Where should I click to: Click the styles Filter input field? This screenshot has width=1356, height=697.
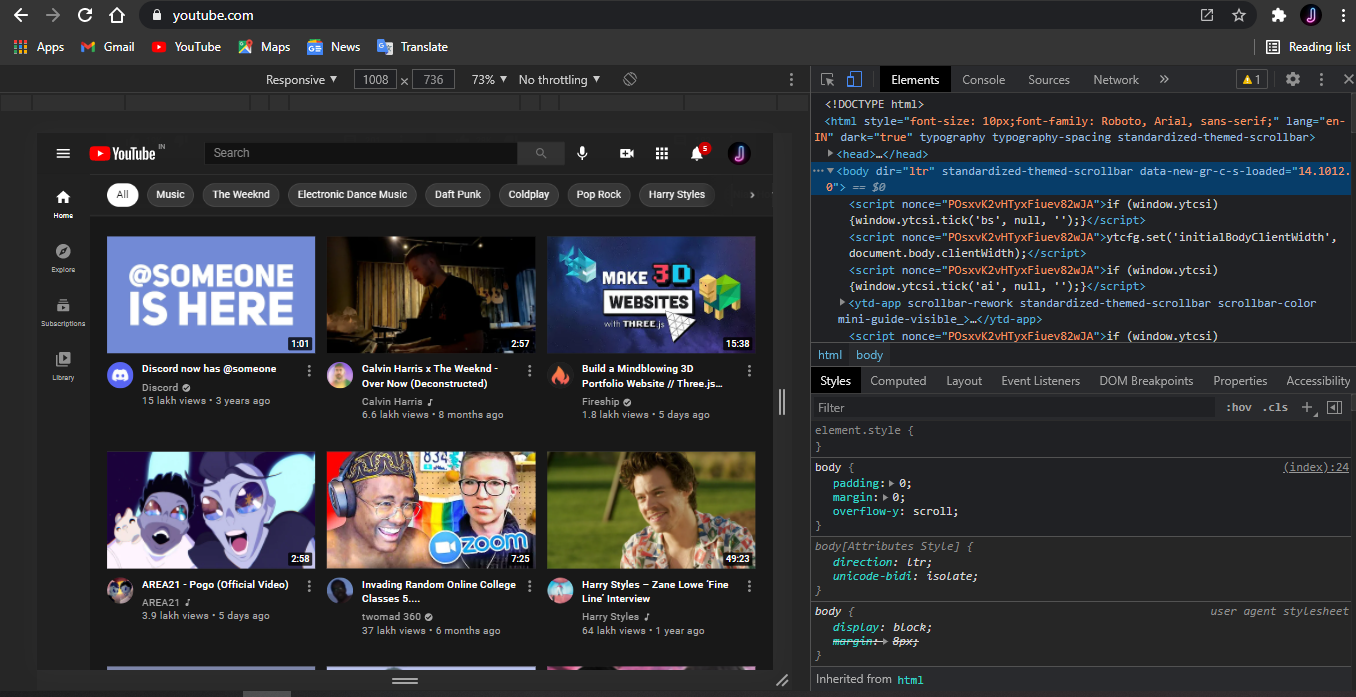1015,407
